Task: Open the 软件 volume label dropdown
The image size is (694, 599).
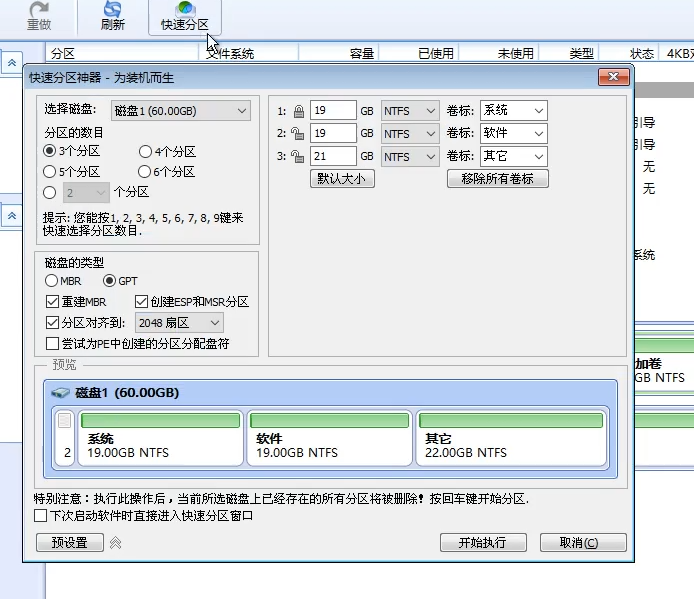Action: click(x=514, y=133)
